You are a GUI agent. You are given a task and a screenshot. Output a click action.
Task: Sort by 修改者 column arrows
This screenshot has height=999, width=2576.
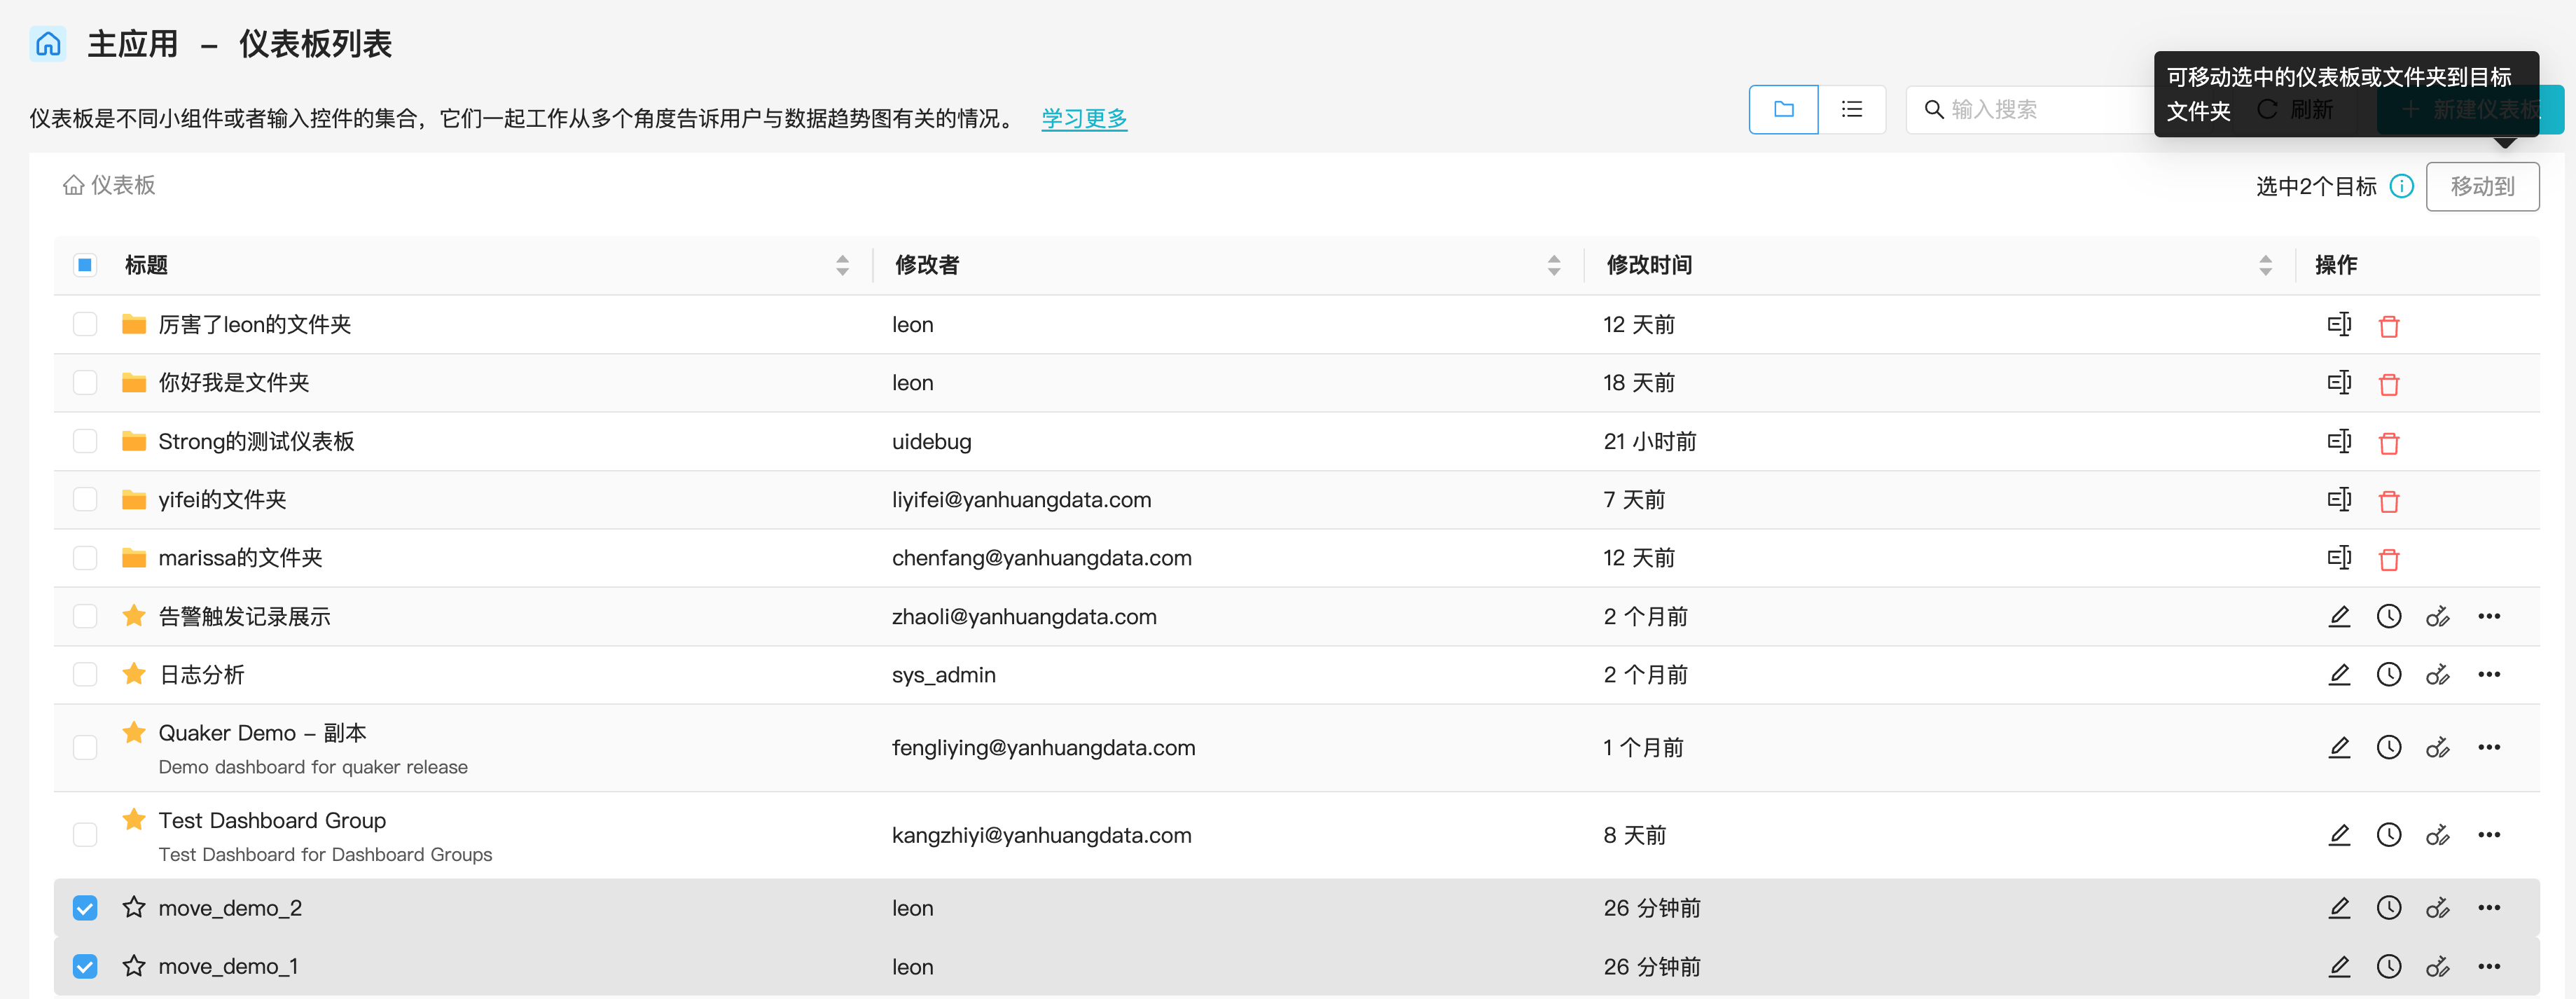[1553, 265]
